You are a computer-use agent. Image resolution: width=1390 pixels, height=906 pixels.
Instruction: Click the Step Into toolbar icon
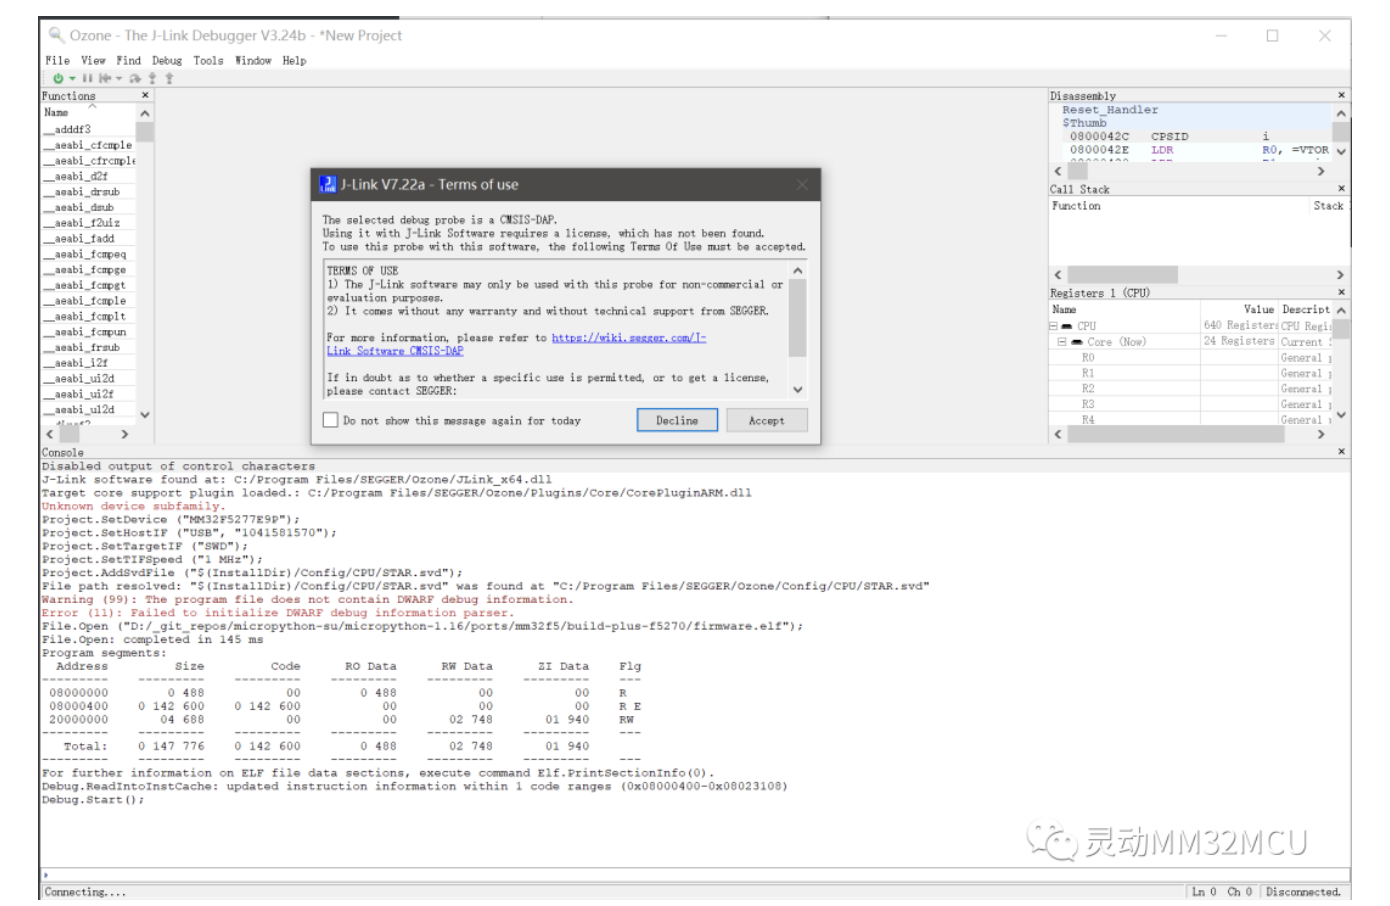pos(152,78)
